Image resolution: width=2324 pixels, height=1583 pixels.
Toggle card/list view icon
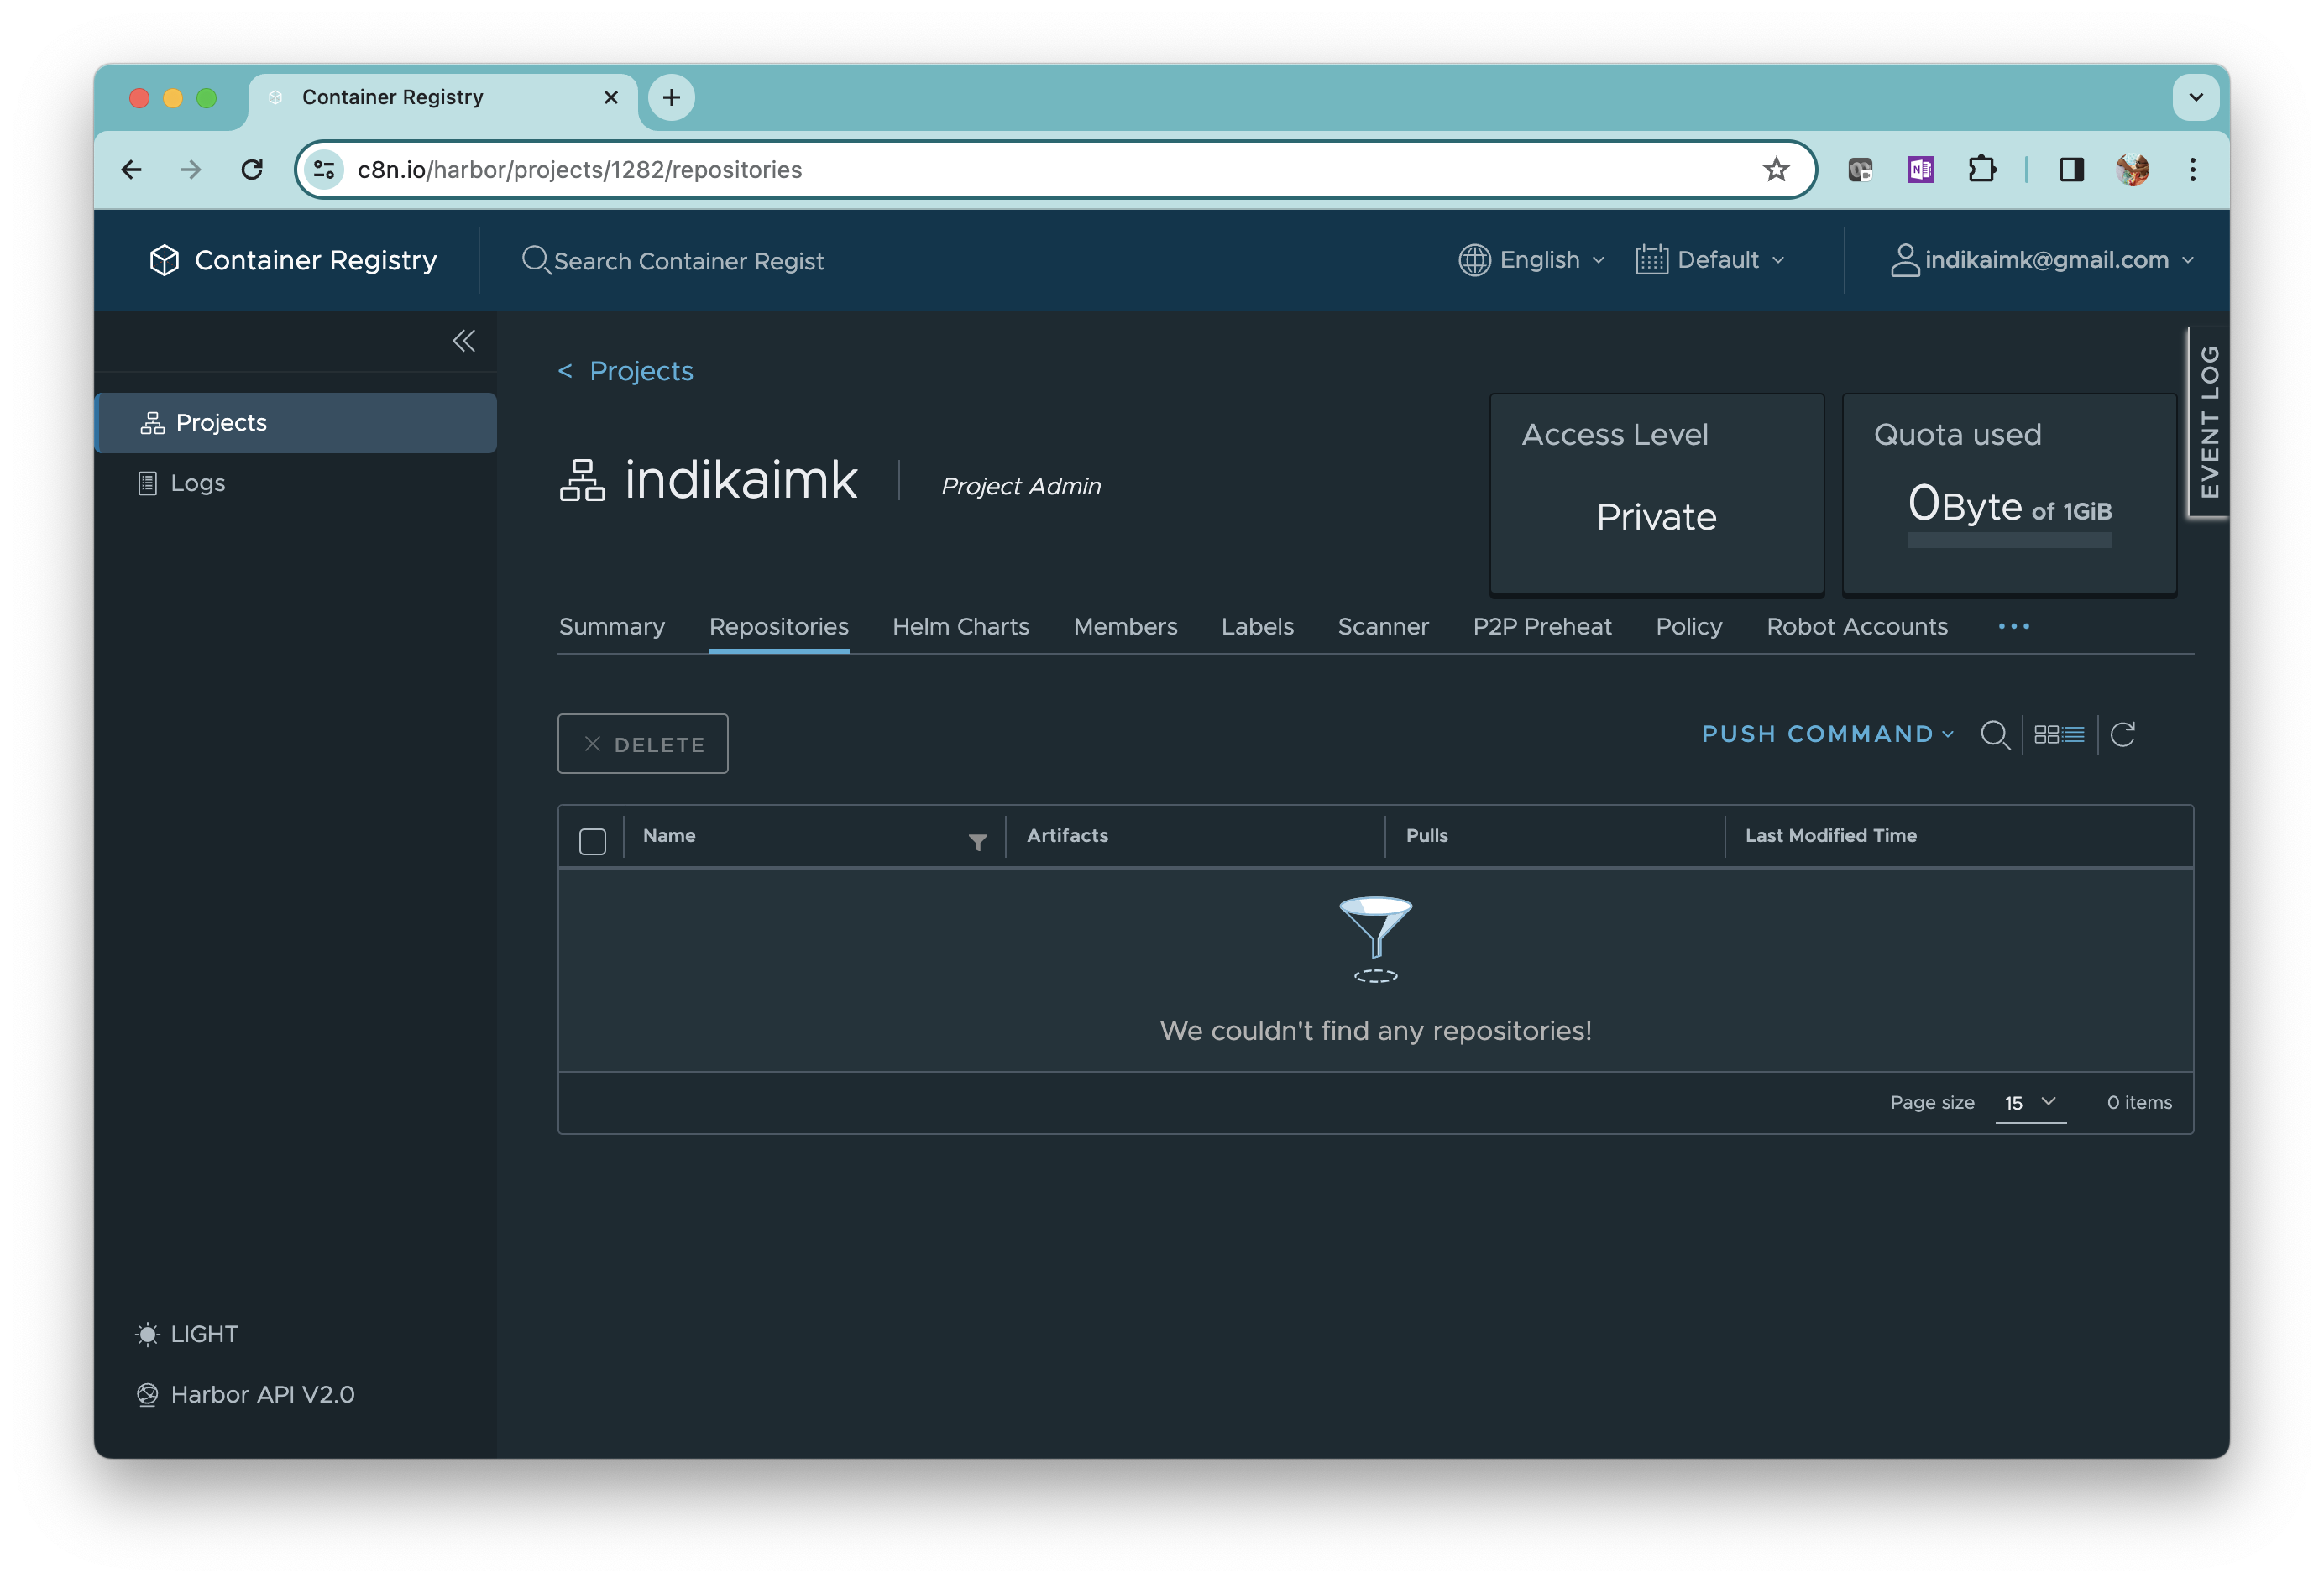pos(2059,735)
